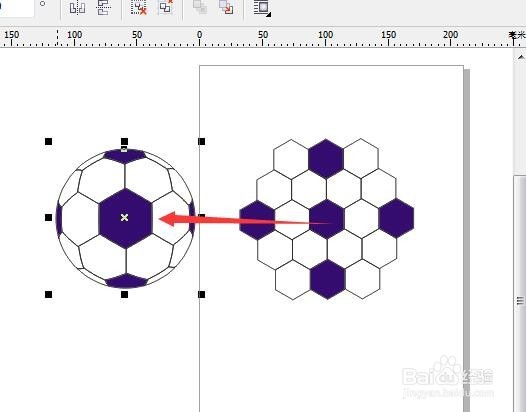Click the vertical scrollbar thumb
Image resolution: width=526 pixels, height=412 pixels.
(520, 295)
